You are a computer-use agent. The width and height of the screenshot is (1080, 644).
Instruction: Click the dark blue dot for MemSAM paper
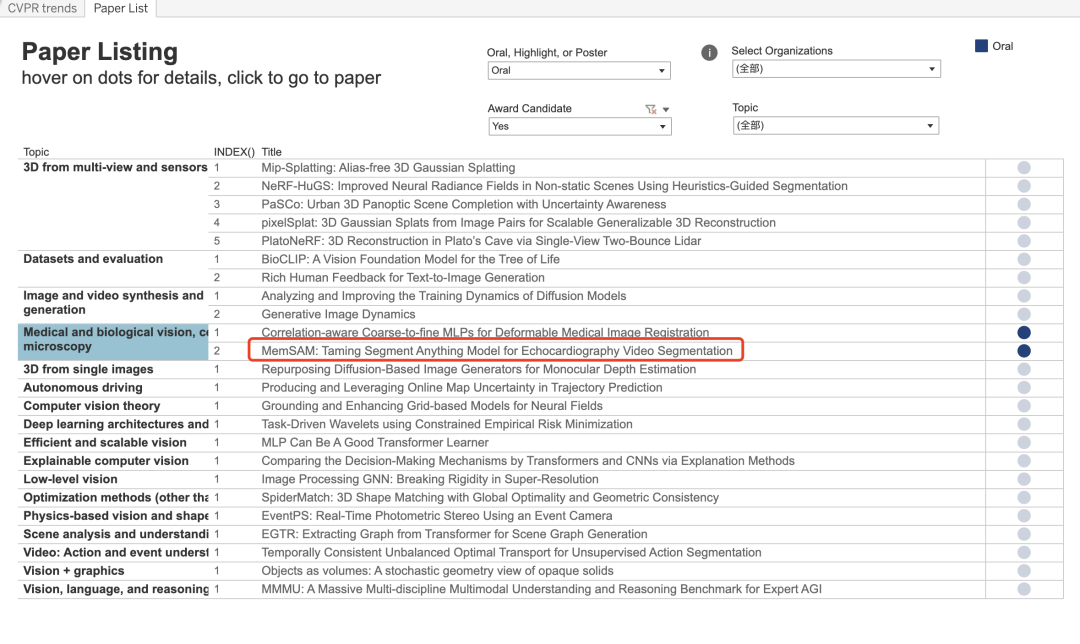click(1023, 351)
